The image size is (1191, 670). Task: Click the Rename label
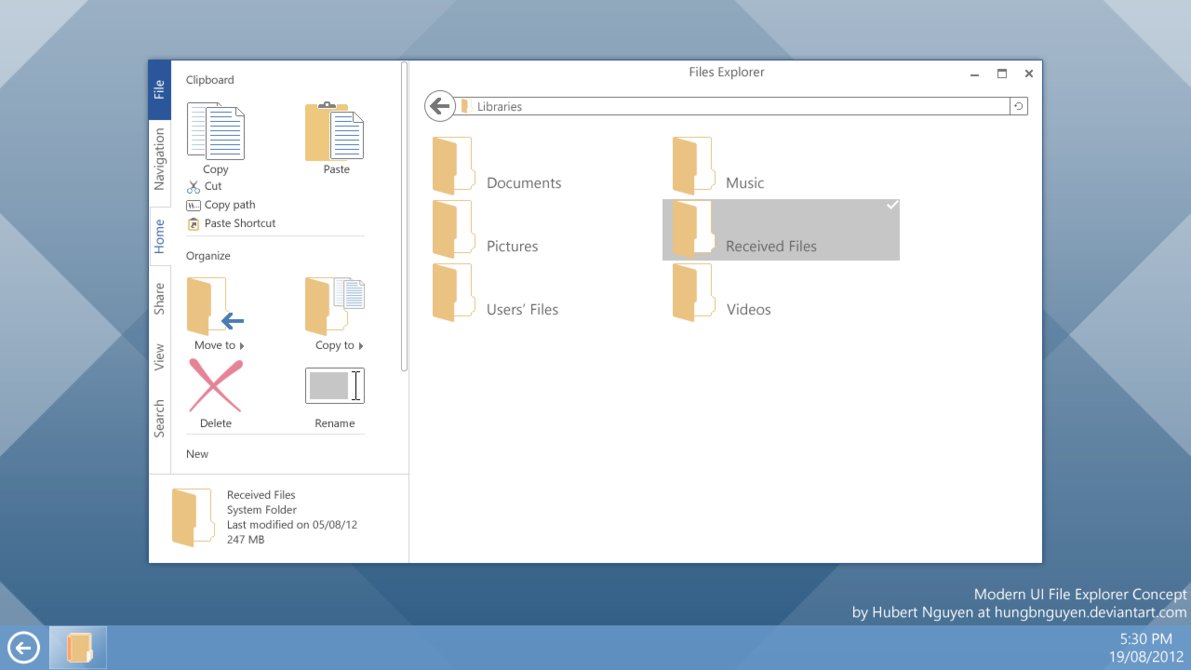(334, 423)
